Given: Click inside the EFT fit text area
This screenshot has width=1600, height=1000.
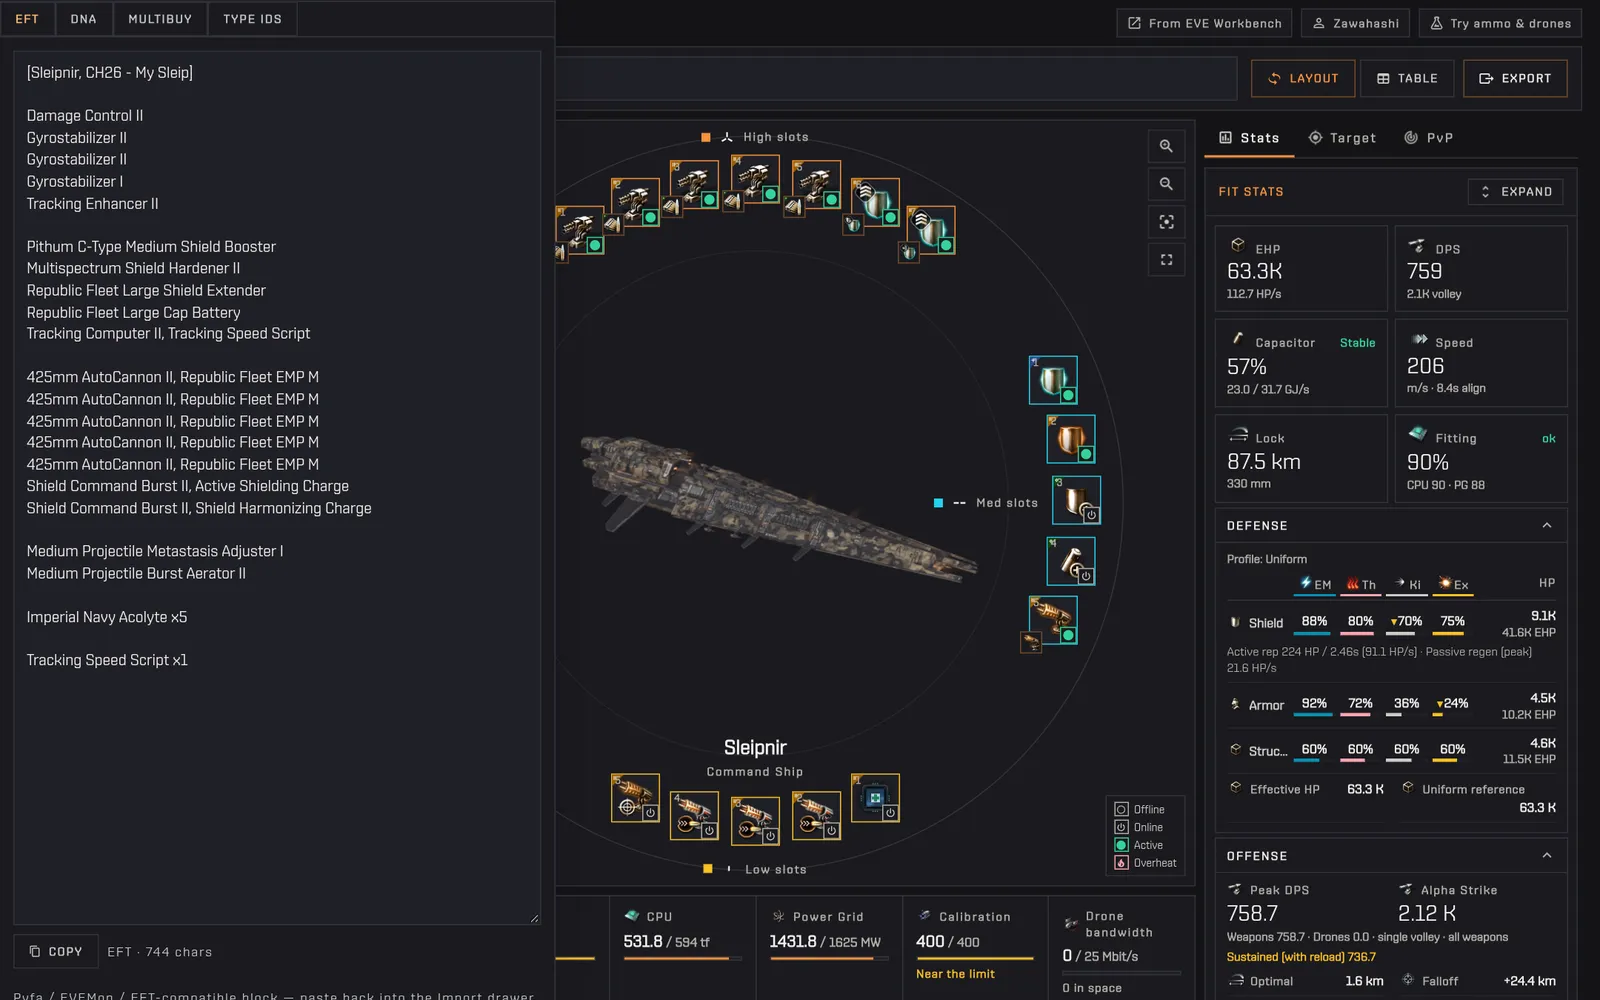Looking at the screenshot, I should (277, 487).
